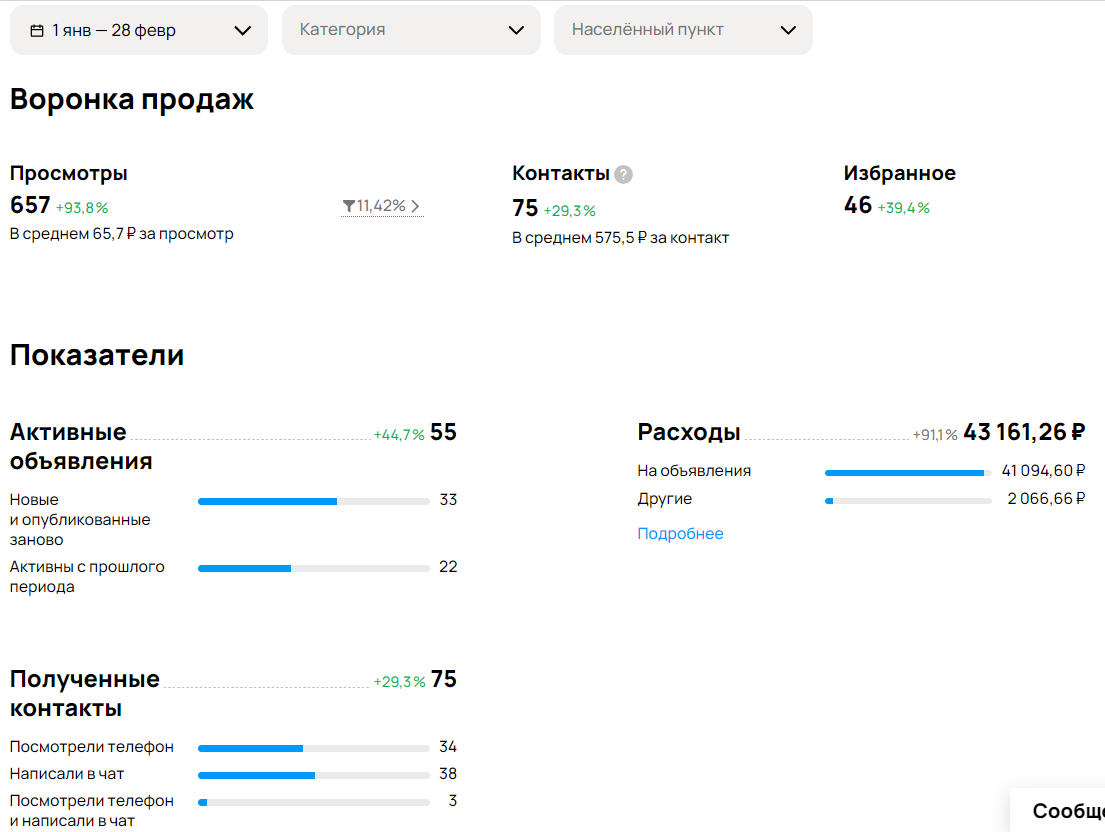This screenshot has height=832, width=1105.
Task: Click the Активные объявления heading
Action: click(81, 446)
